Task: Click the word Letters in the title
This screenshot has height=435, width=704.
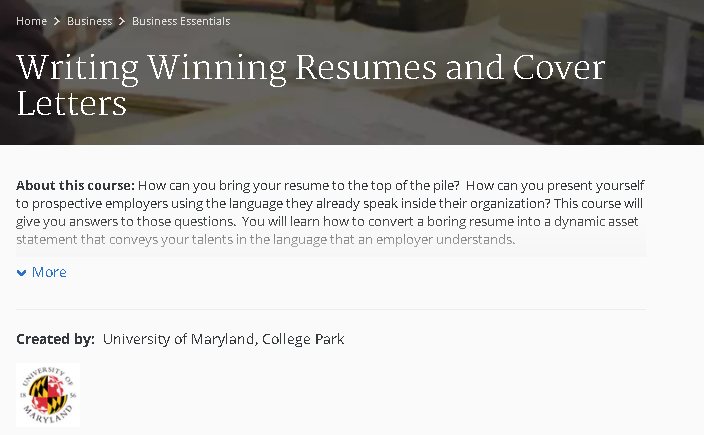Action: (x=72, y=103)
